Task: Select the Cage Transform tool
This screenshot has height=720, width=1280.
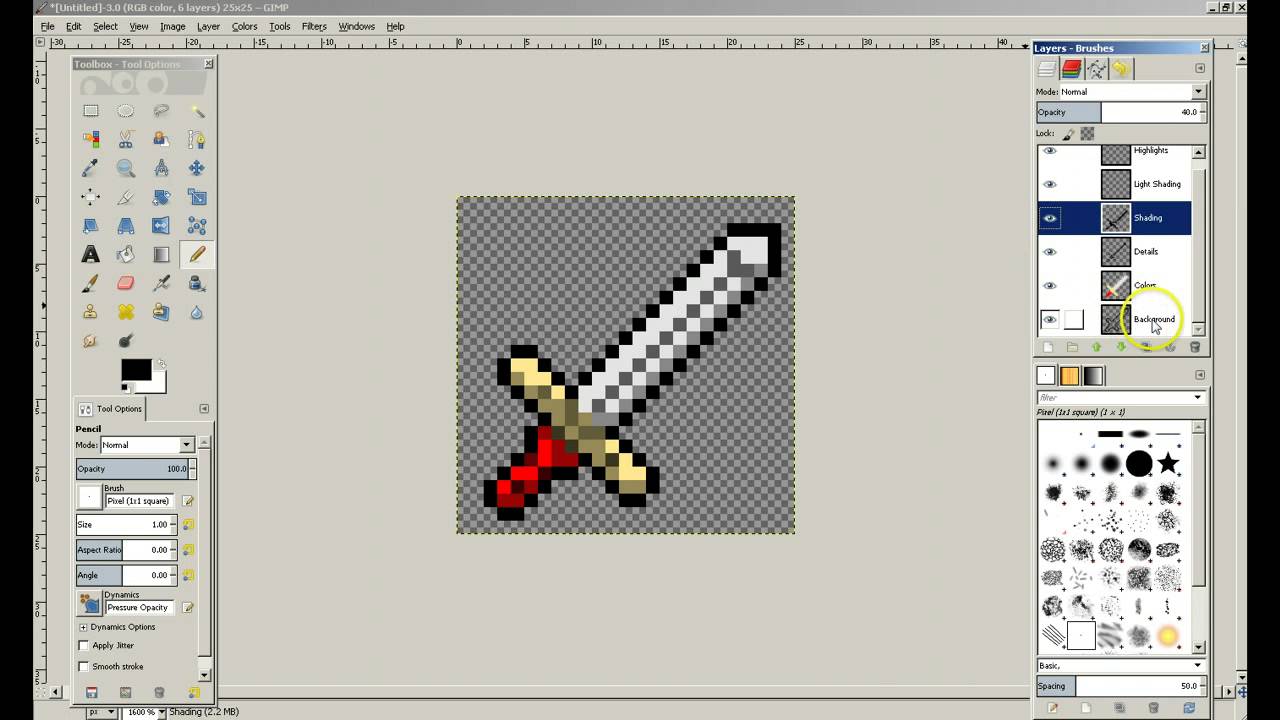Action: point(197,226)
